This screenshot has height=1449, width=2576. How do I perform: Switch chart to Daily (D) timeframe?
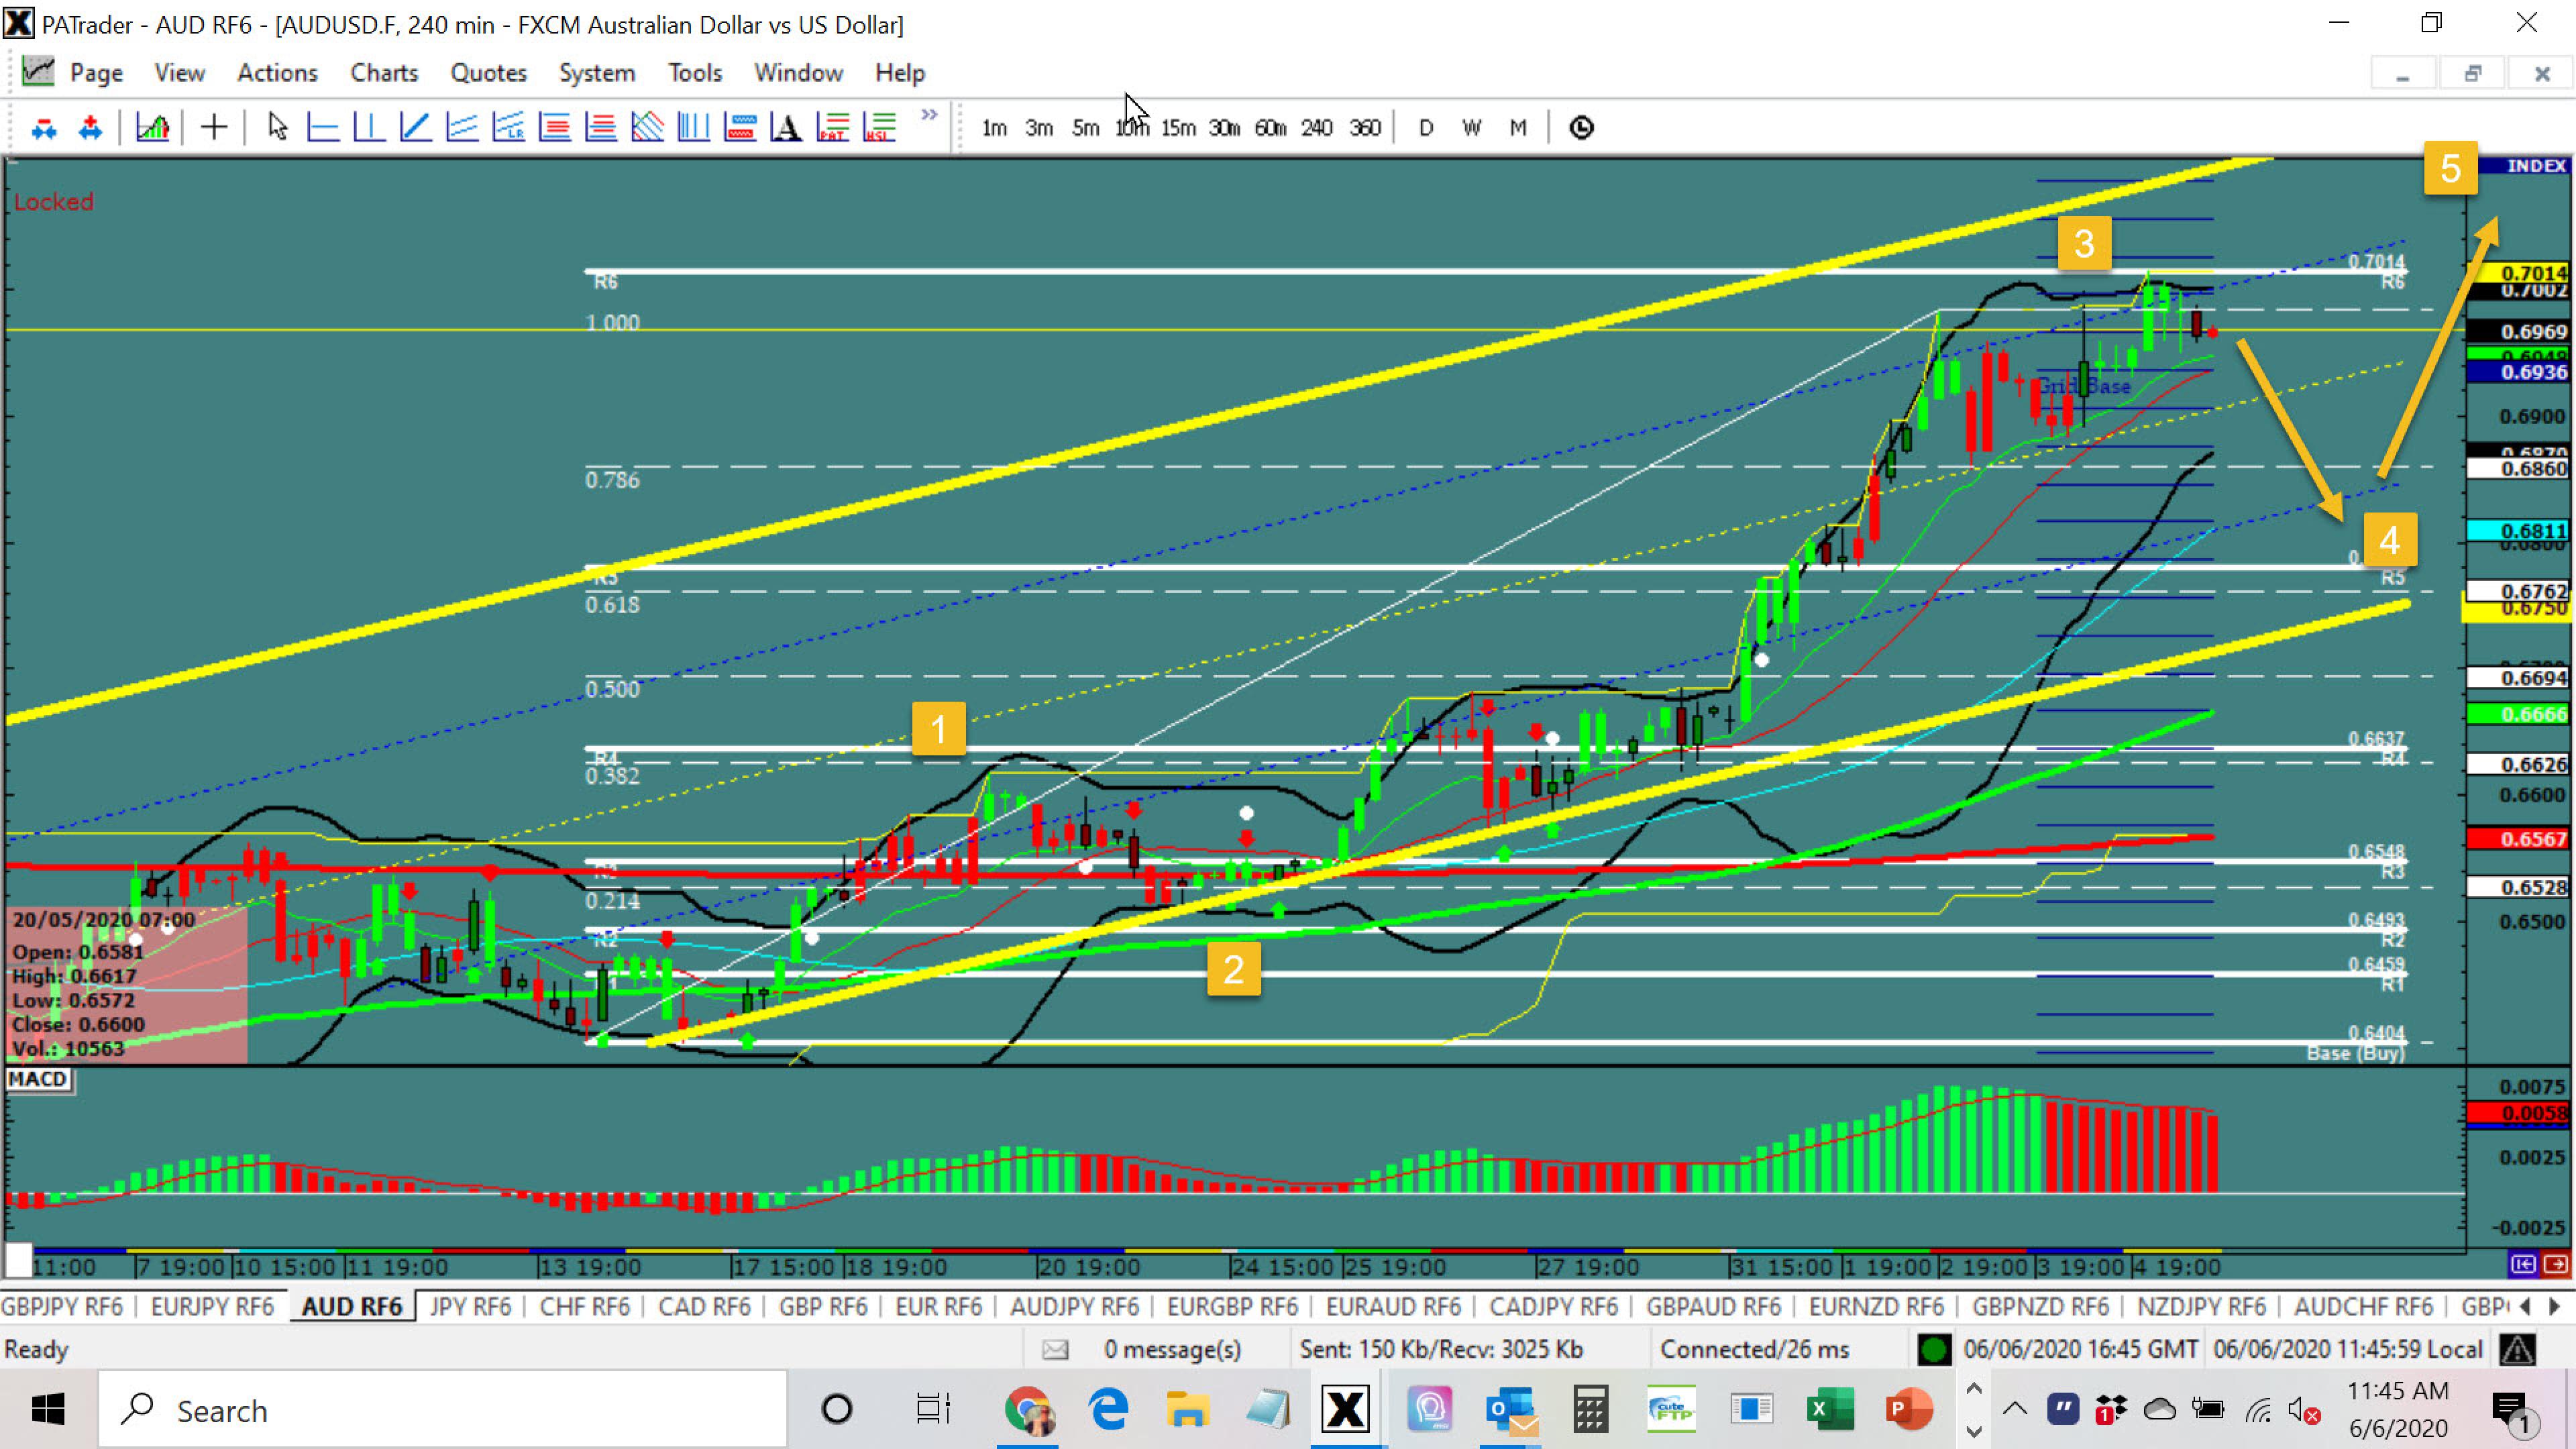[1426, 127]
